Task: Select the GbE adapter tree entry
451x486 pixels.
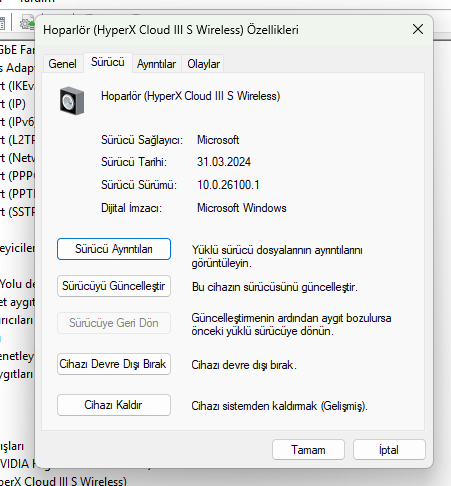Action: pyautogui.click(x=17, y=50)
